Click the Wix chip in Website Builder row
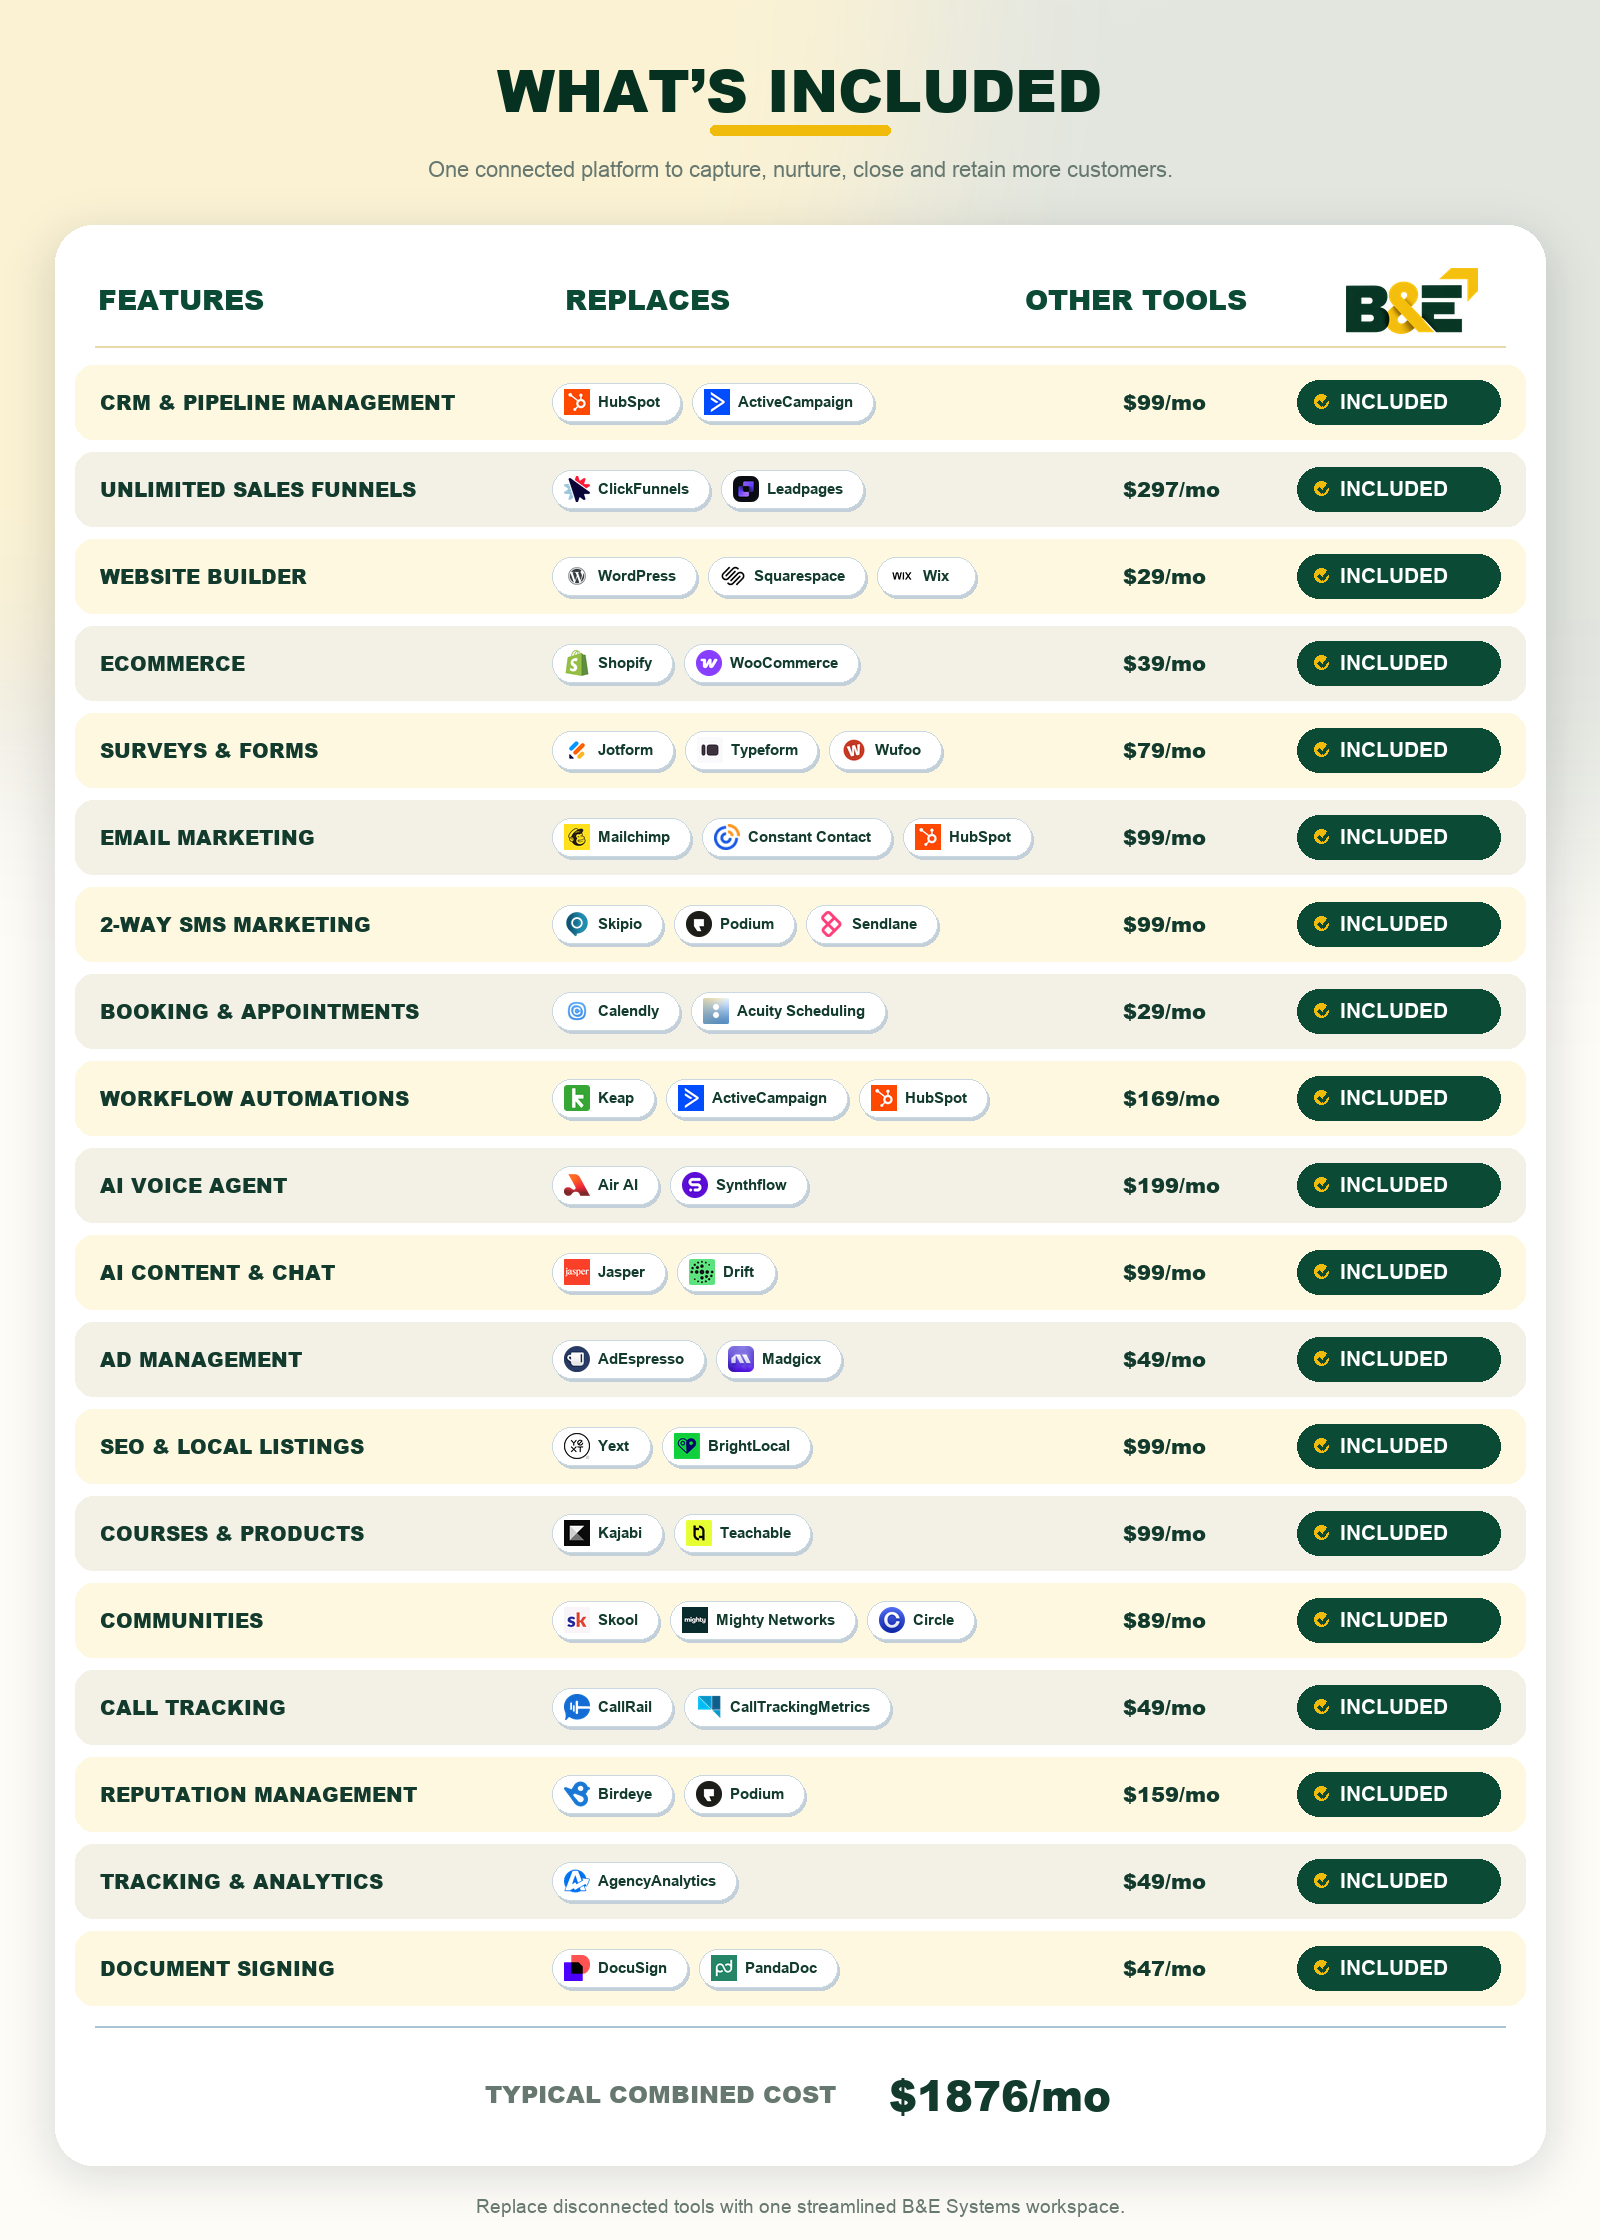Image resolution: width=1600 pixels, height=2240 pixels. [x=926, y=576]
